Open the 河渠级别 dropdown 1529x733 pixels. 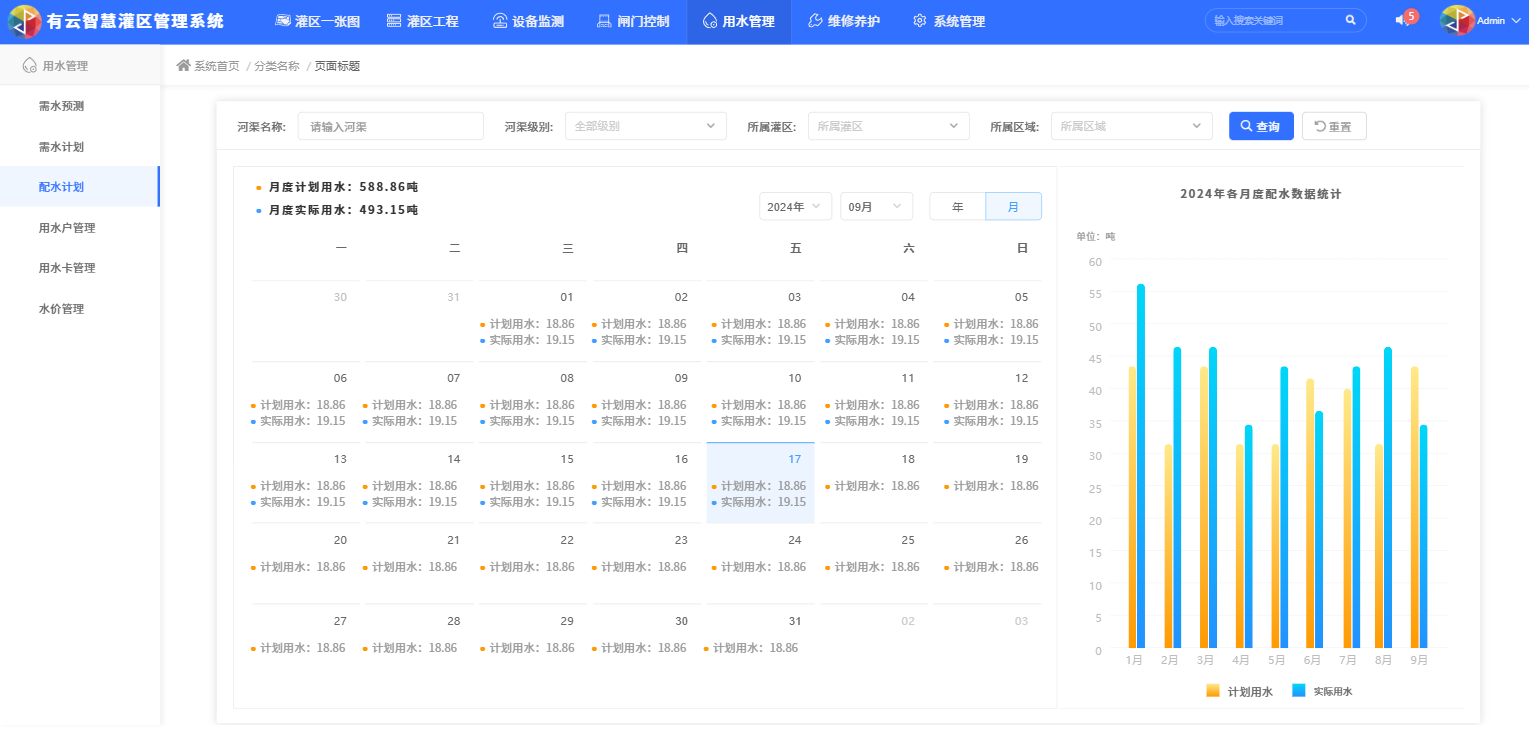coord(645,126)
